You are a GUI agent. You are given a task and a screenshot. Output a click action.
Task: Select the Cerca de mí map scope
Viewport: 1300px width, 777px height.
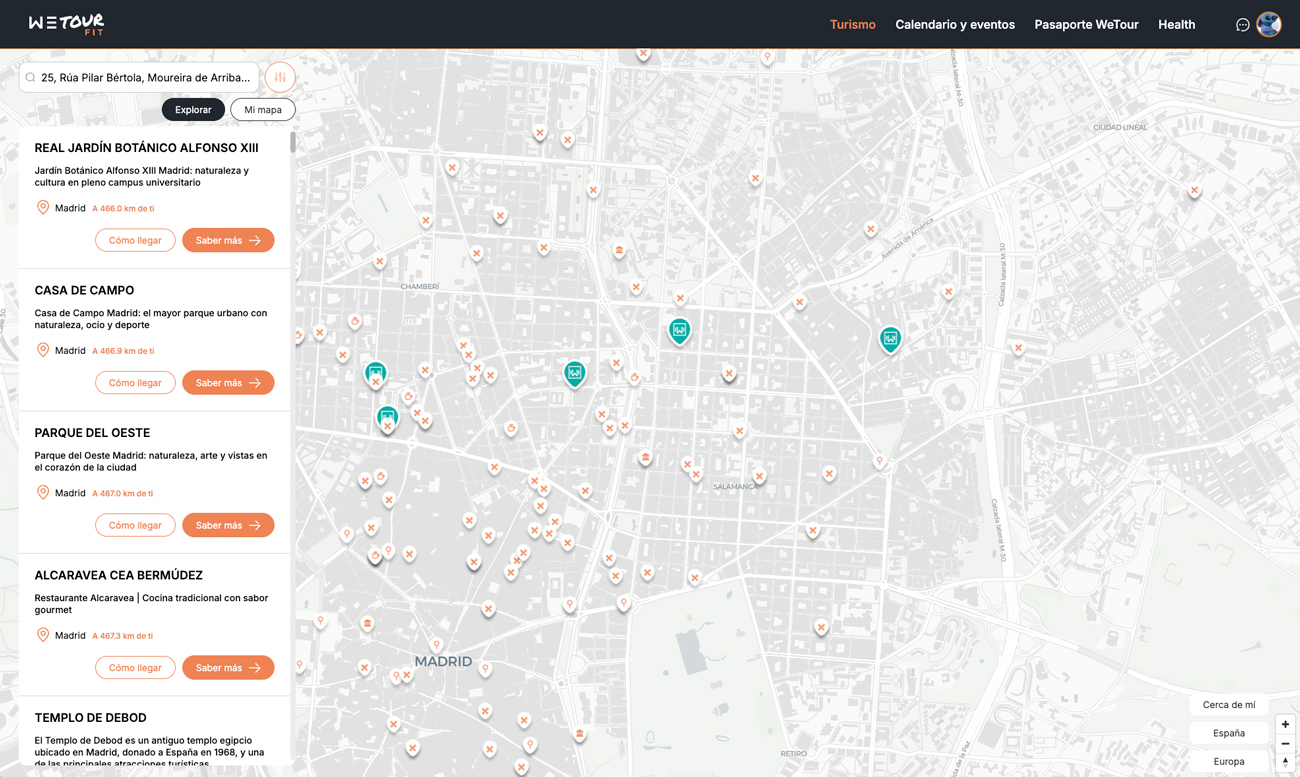click(1228, 705)
